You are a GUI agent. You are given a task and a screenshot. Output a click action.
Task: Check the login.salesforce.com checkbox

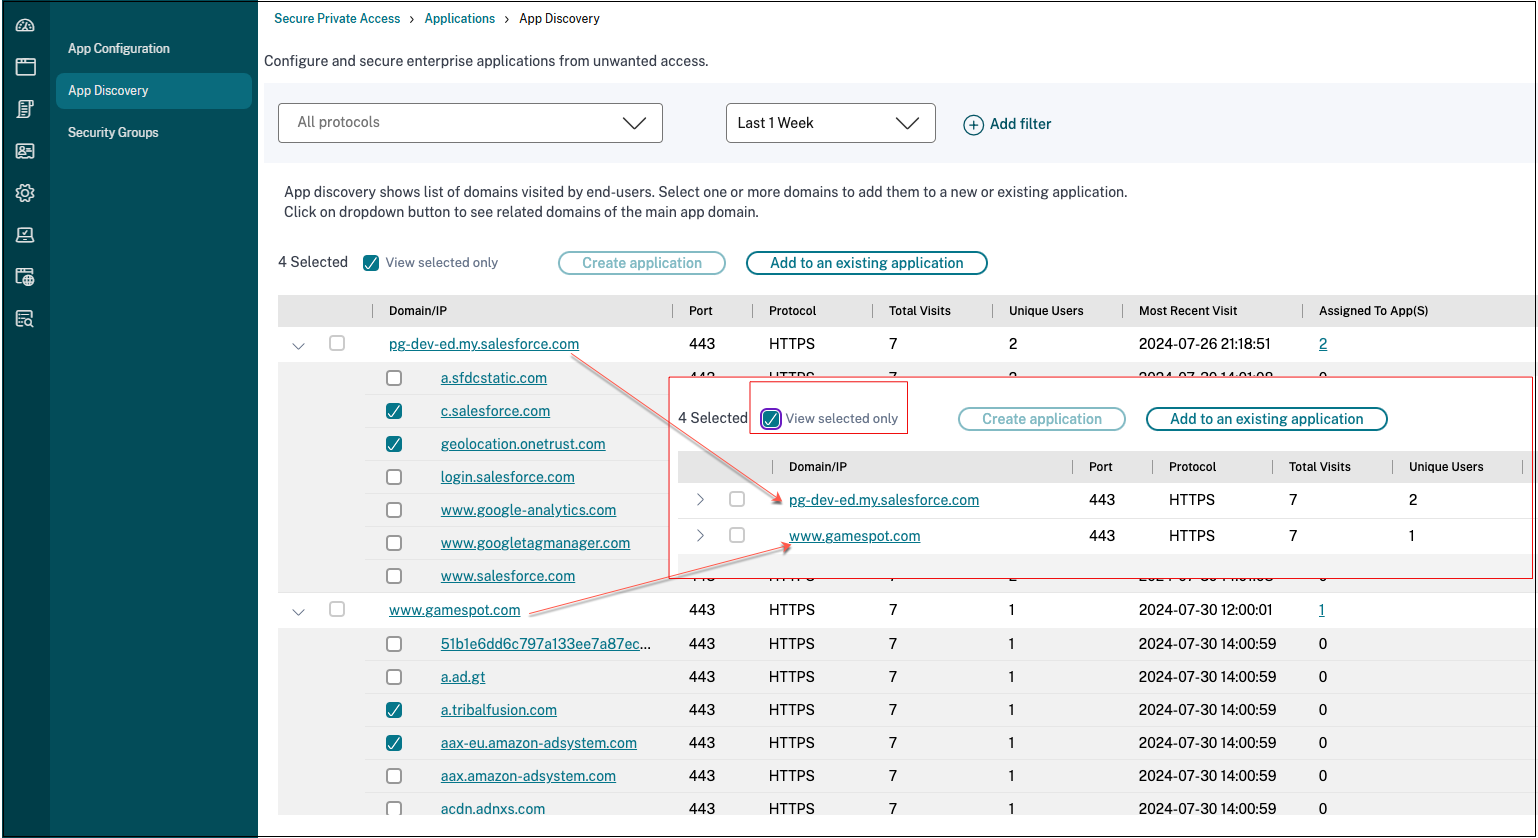[x=394, y=477]
